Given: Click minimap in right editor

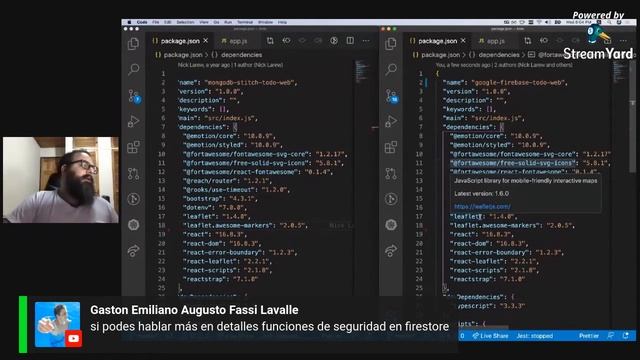Looking at the screenshot, I should coord(619,72).
